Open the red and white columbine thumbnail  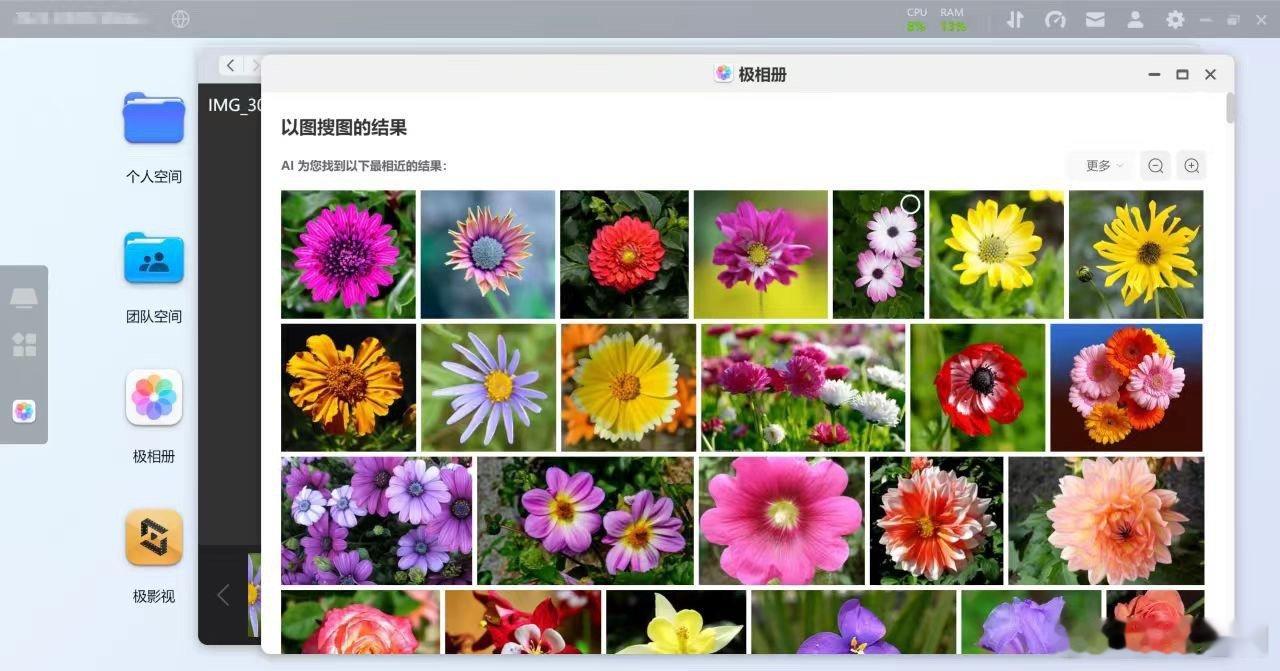523,622
